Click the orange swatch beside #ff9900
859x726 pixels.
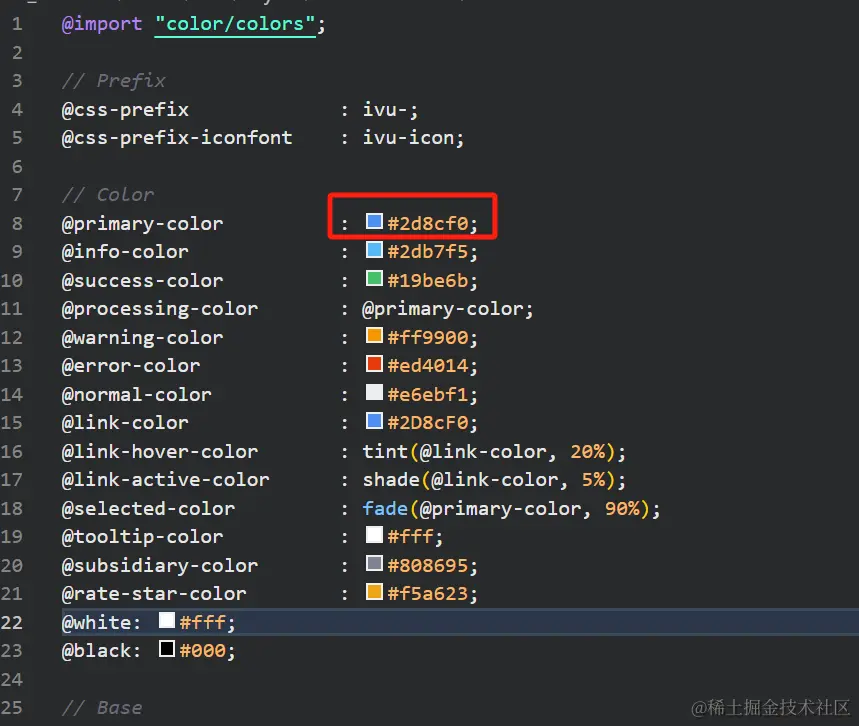(374, 335)
